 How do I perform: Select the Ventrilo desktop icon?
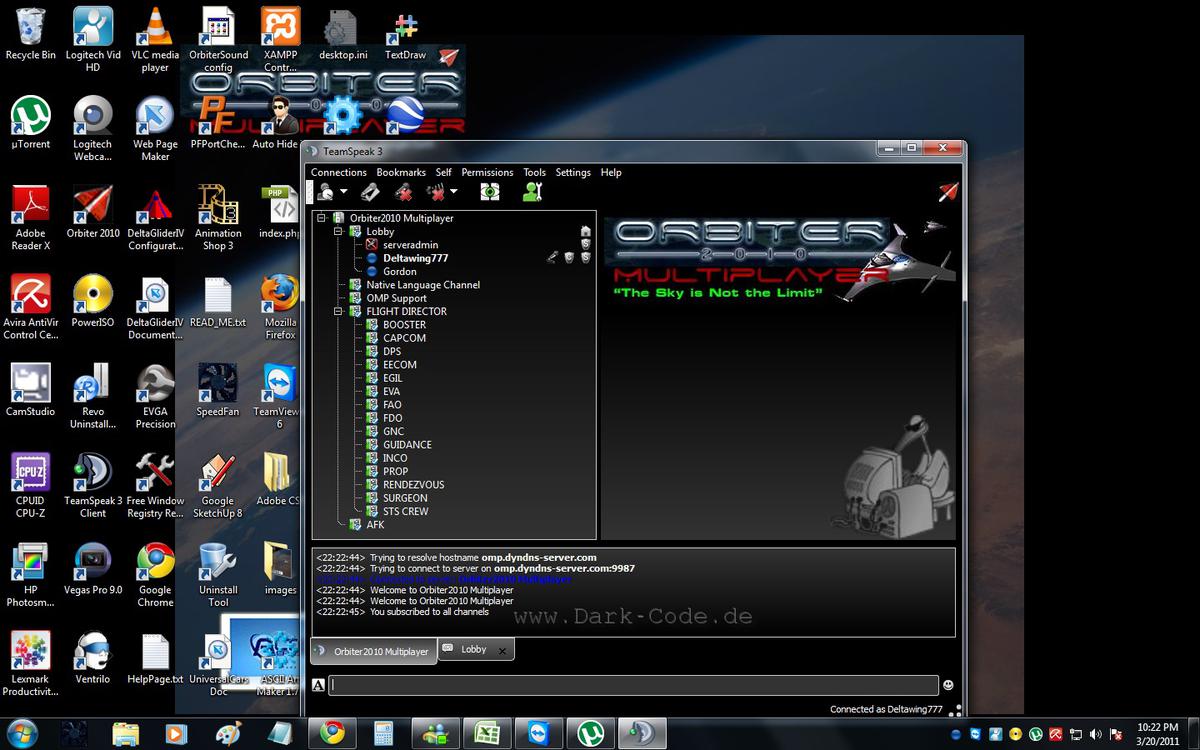point(93,657)
